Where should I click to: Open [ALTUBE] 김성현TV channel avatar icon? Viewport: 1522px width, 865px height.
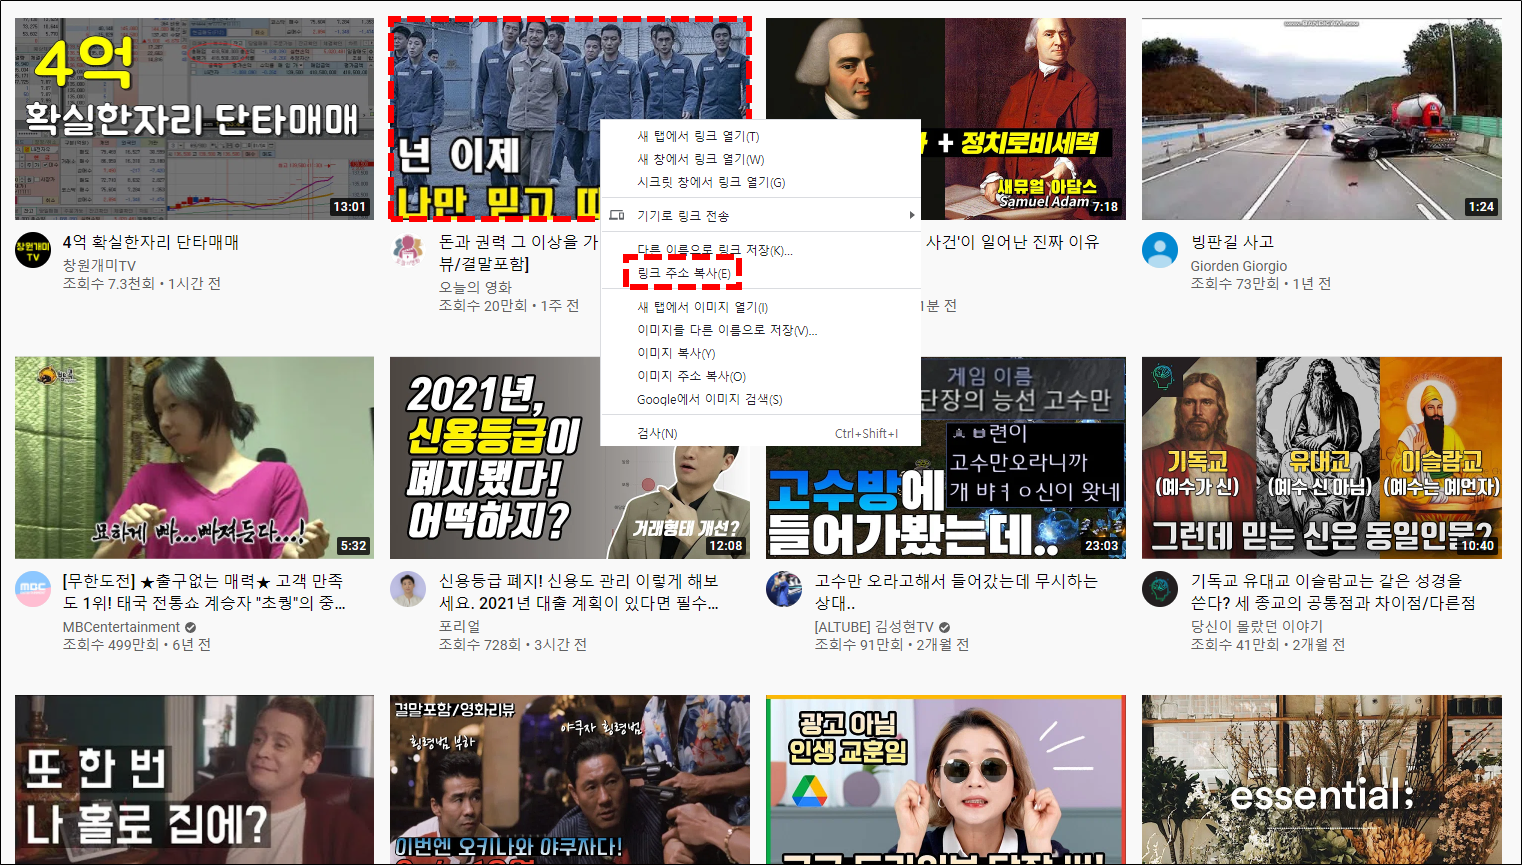784,589
